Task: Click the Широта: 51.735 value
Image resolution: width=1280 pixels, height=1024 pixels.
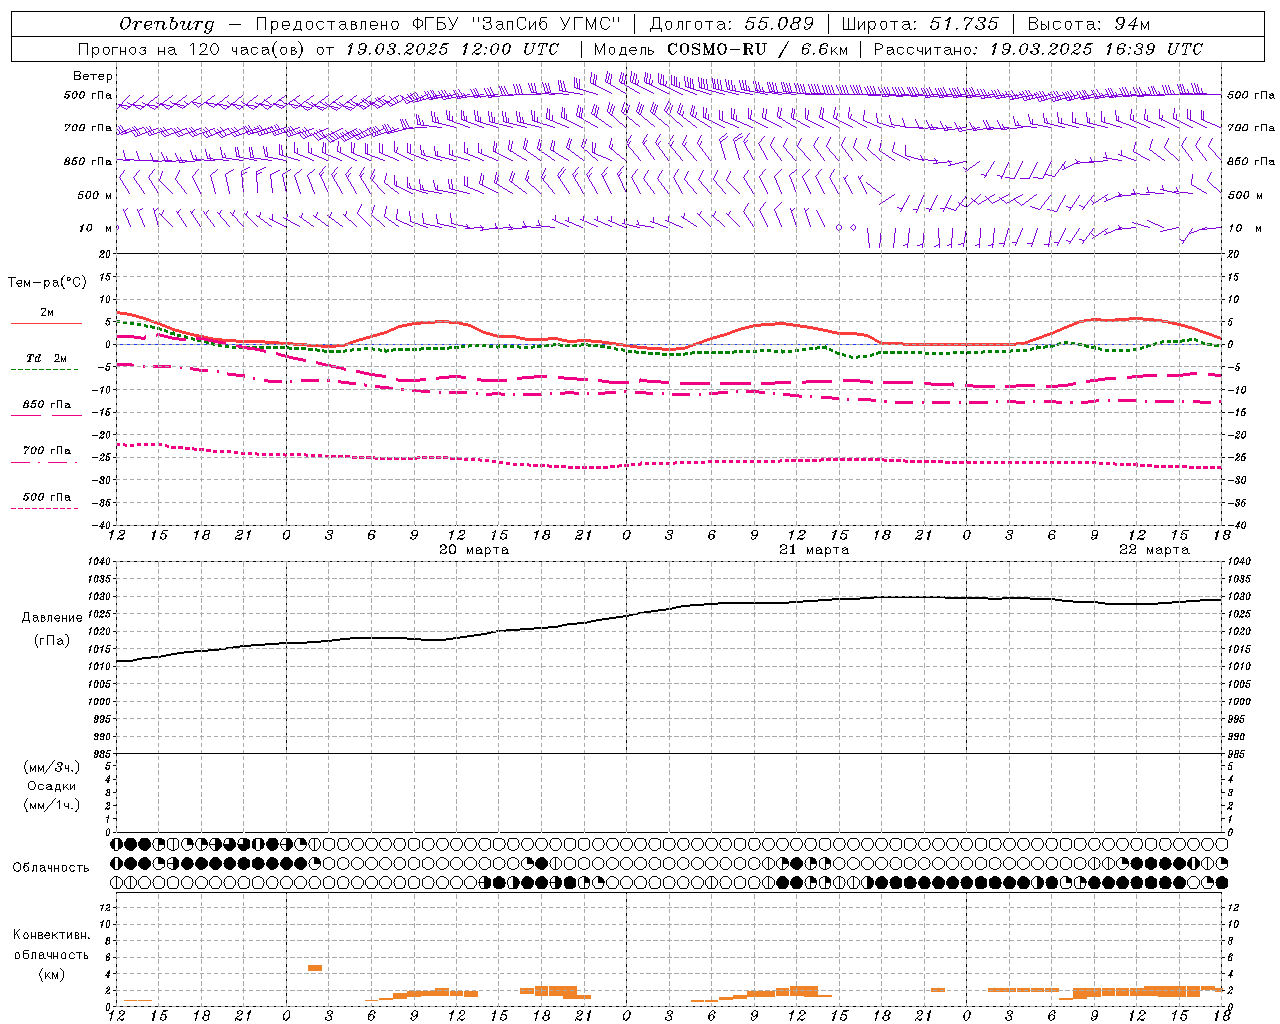Action: pos(920,24)
